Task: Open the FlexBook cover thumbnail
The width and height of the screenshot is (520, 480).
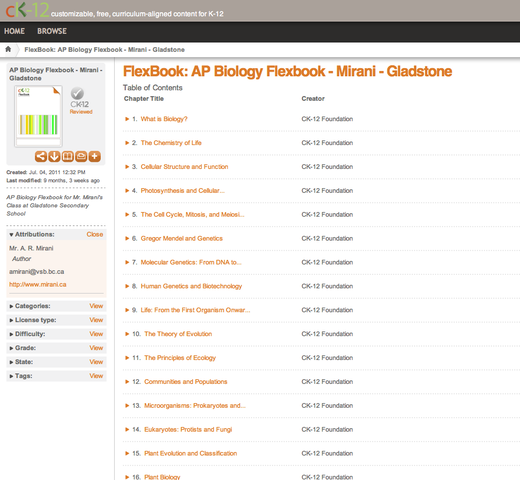Action: tap(38, 116)
